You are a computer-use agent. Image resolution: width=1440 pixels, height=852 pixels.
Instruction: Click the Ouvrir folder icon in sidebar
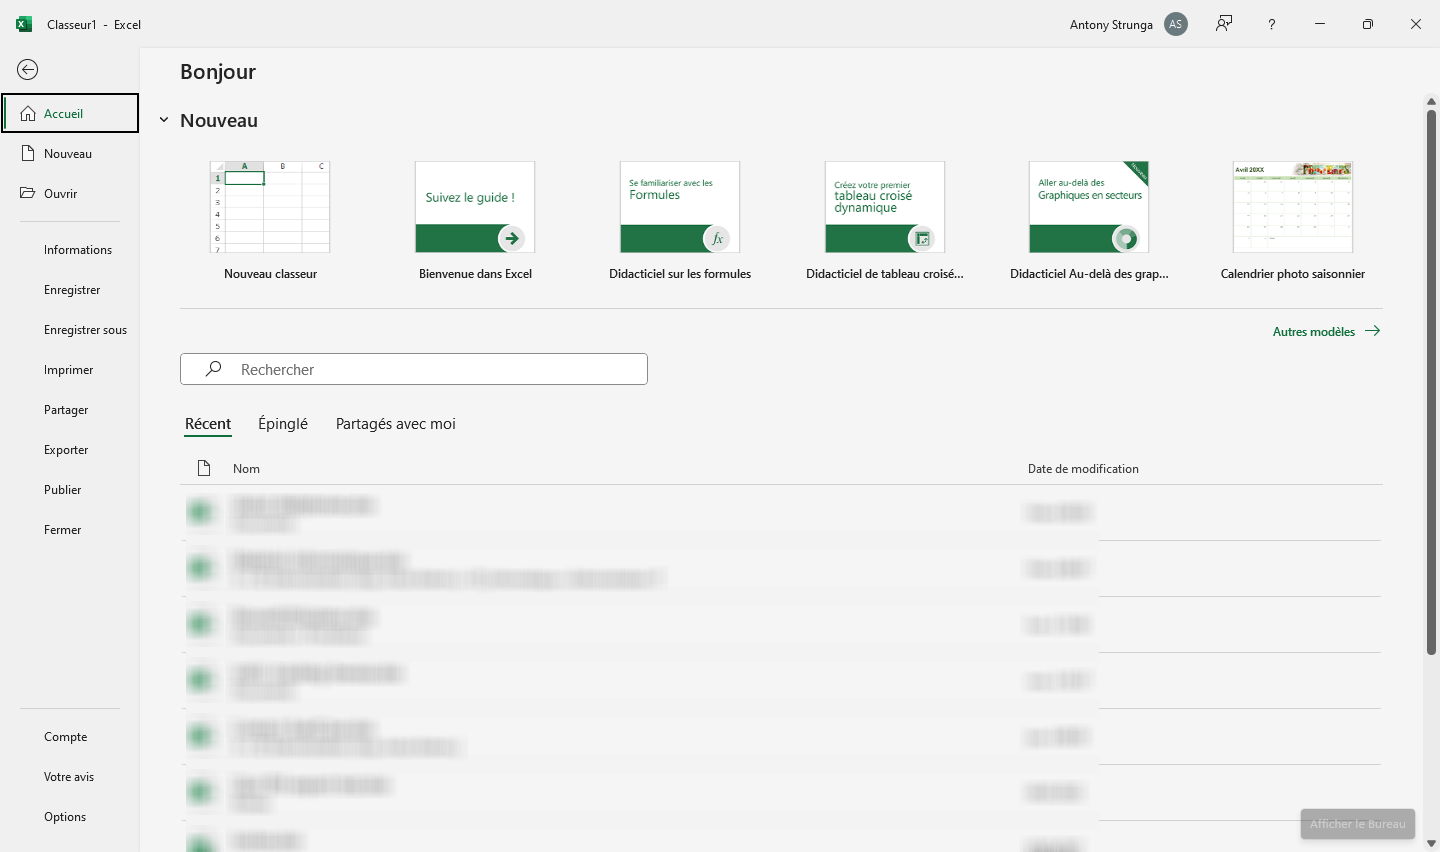[28, 193]
